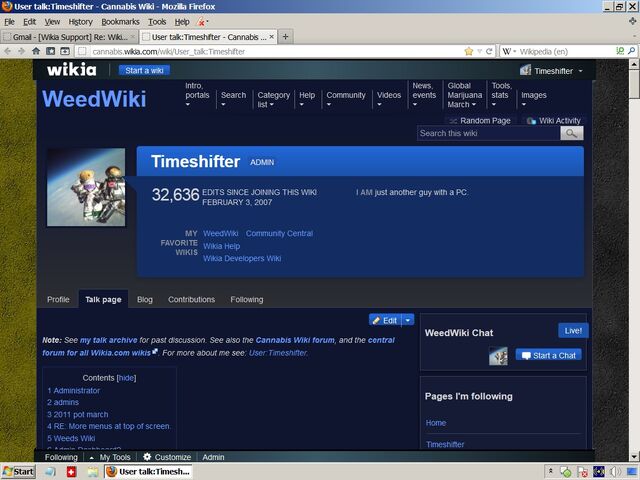Viewport: 640px width, 480px height.
Task: Open the folder icon in quick launch
Action: coord(93,472)
